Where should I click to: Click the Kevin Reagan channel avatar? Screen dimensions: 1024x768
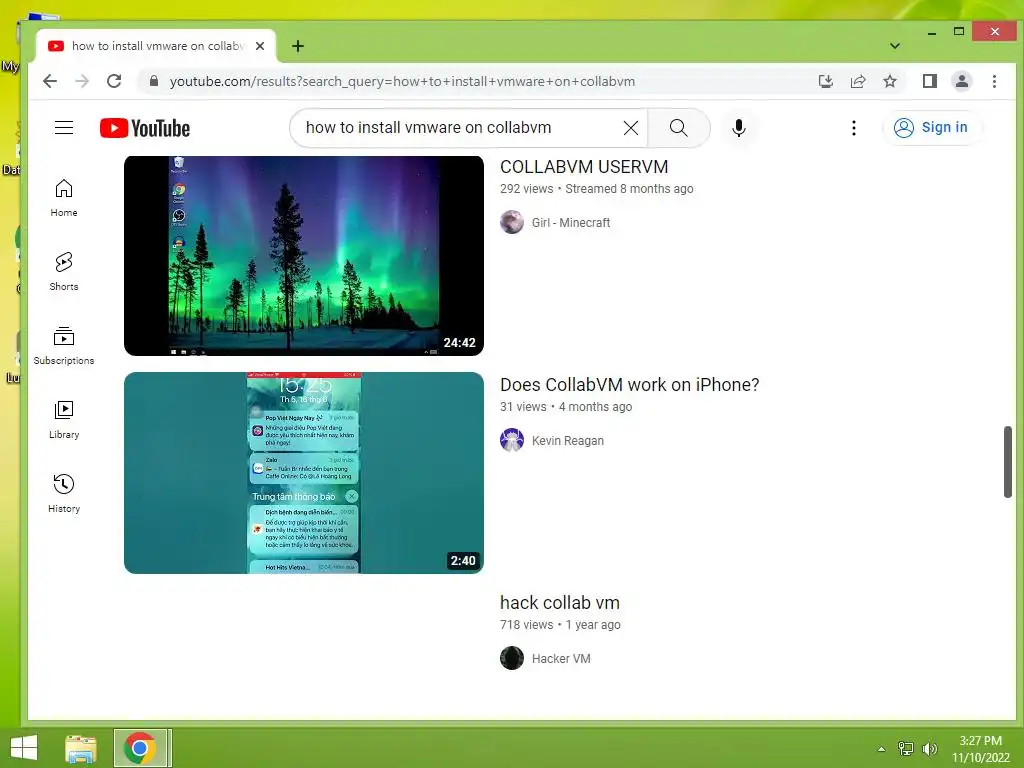(x=512, y=440)
